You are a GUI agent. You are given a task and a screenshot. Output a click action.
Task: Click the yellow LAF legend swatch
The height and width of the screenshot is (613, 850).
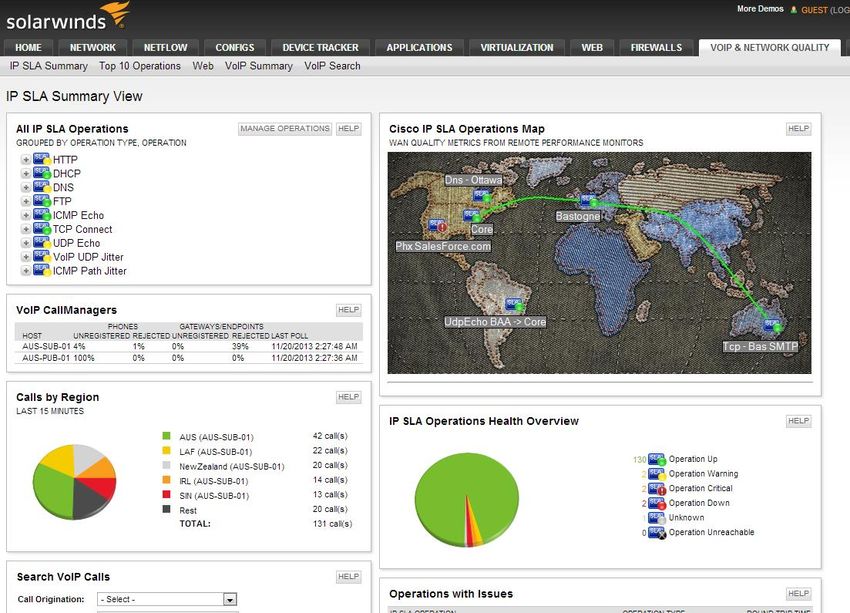coord(166,450)
